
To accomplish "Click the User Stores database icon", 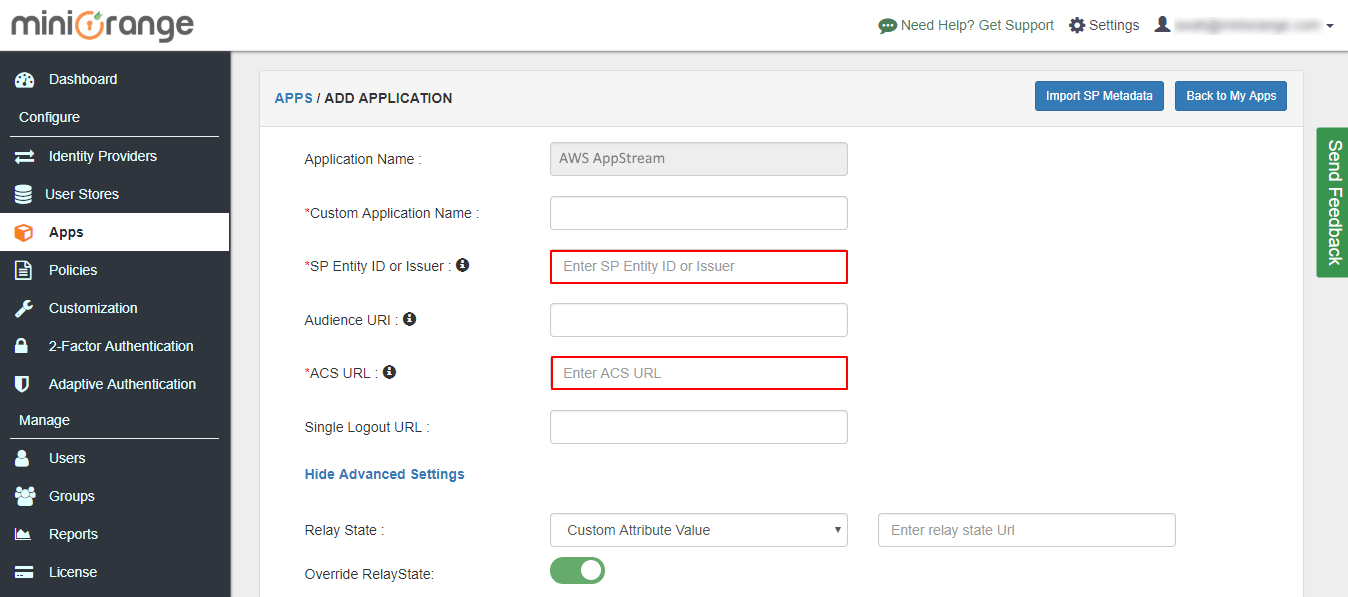I will tap(25, 194).
